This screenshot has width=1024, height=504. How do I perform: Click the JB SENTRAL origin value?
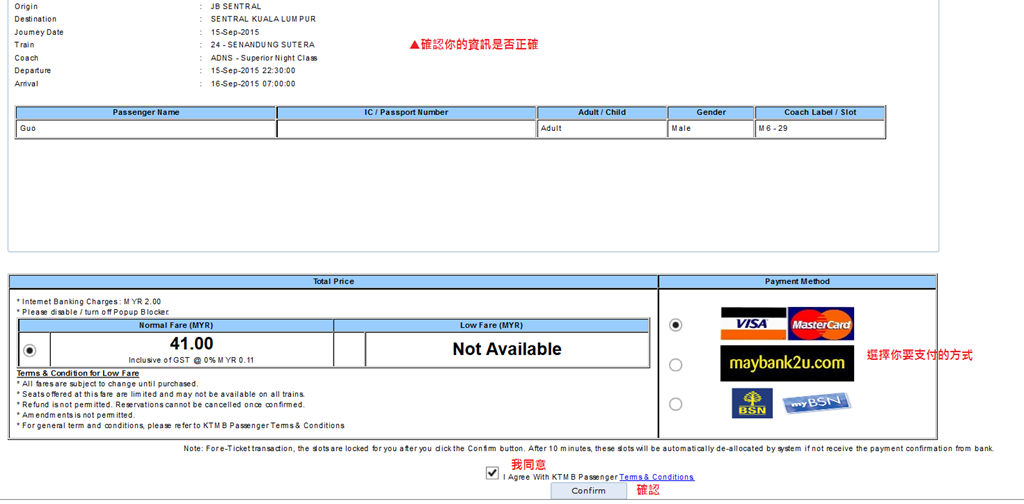(236, 7)
